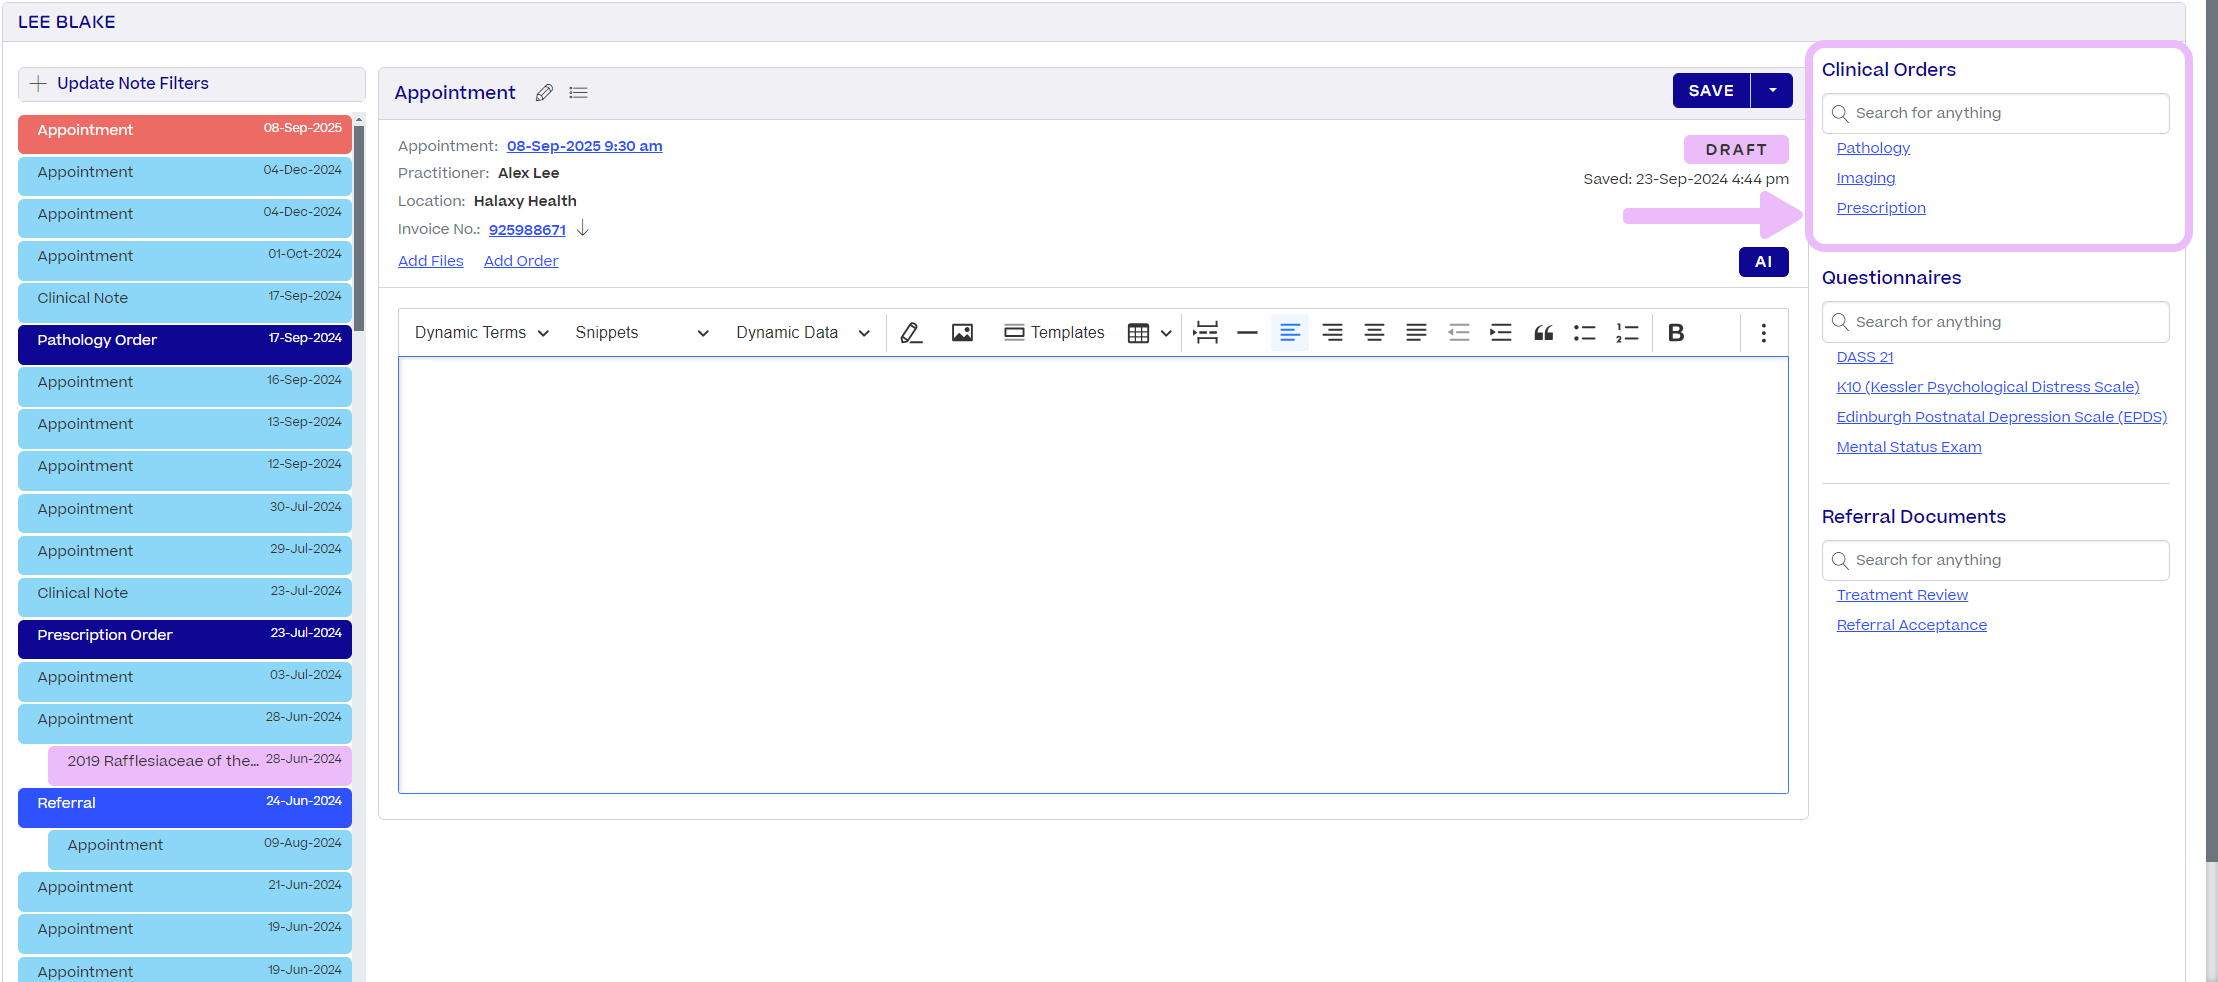
Task: Insert image using the picture icon
Action: pyautogui.click(x=962, y=333)
